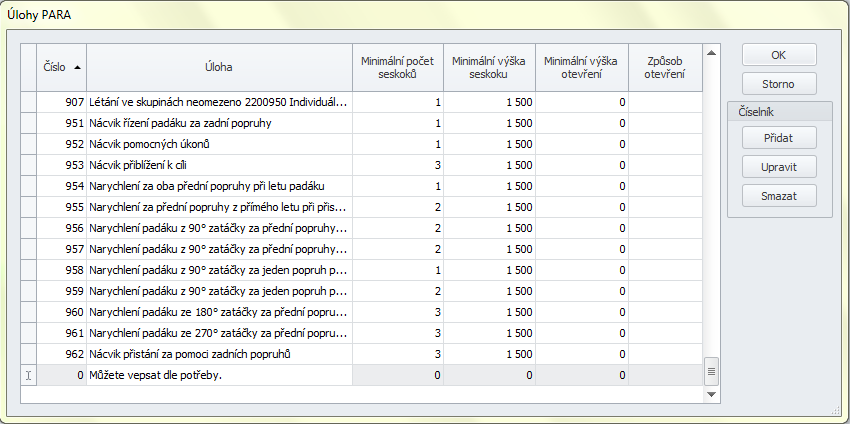
Task: Click the Minimální počet seskoků header
Action: [x=397, y=67]
